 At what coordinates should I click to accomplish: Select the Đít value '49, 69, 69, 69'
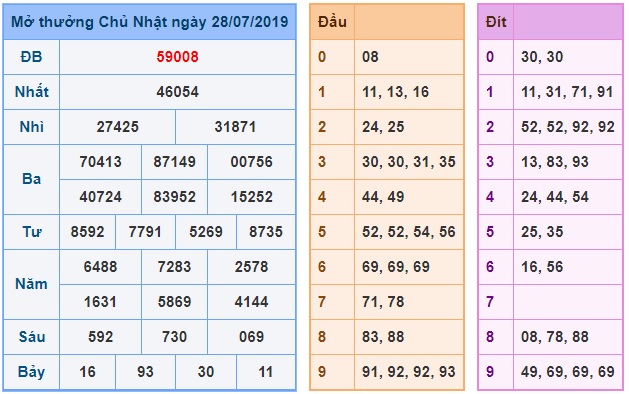[568, 372]
